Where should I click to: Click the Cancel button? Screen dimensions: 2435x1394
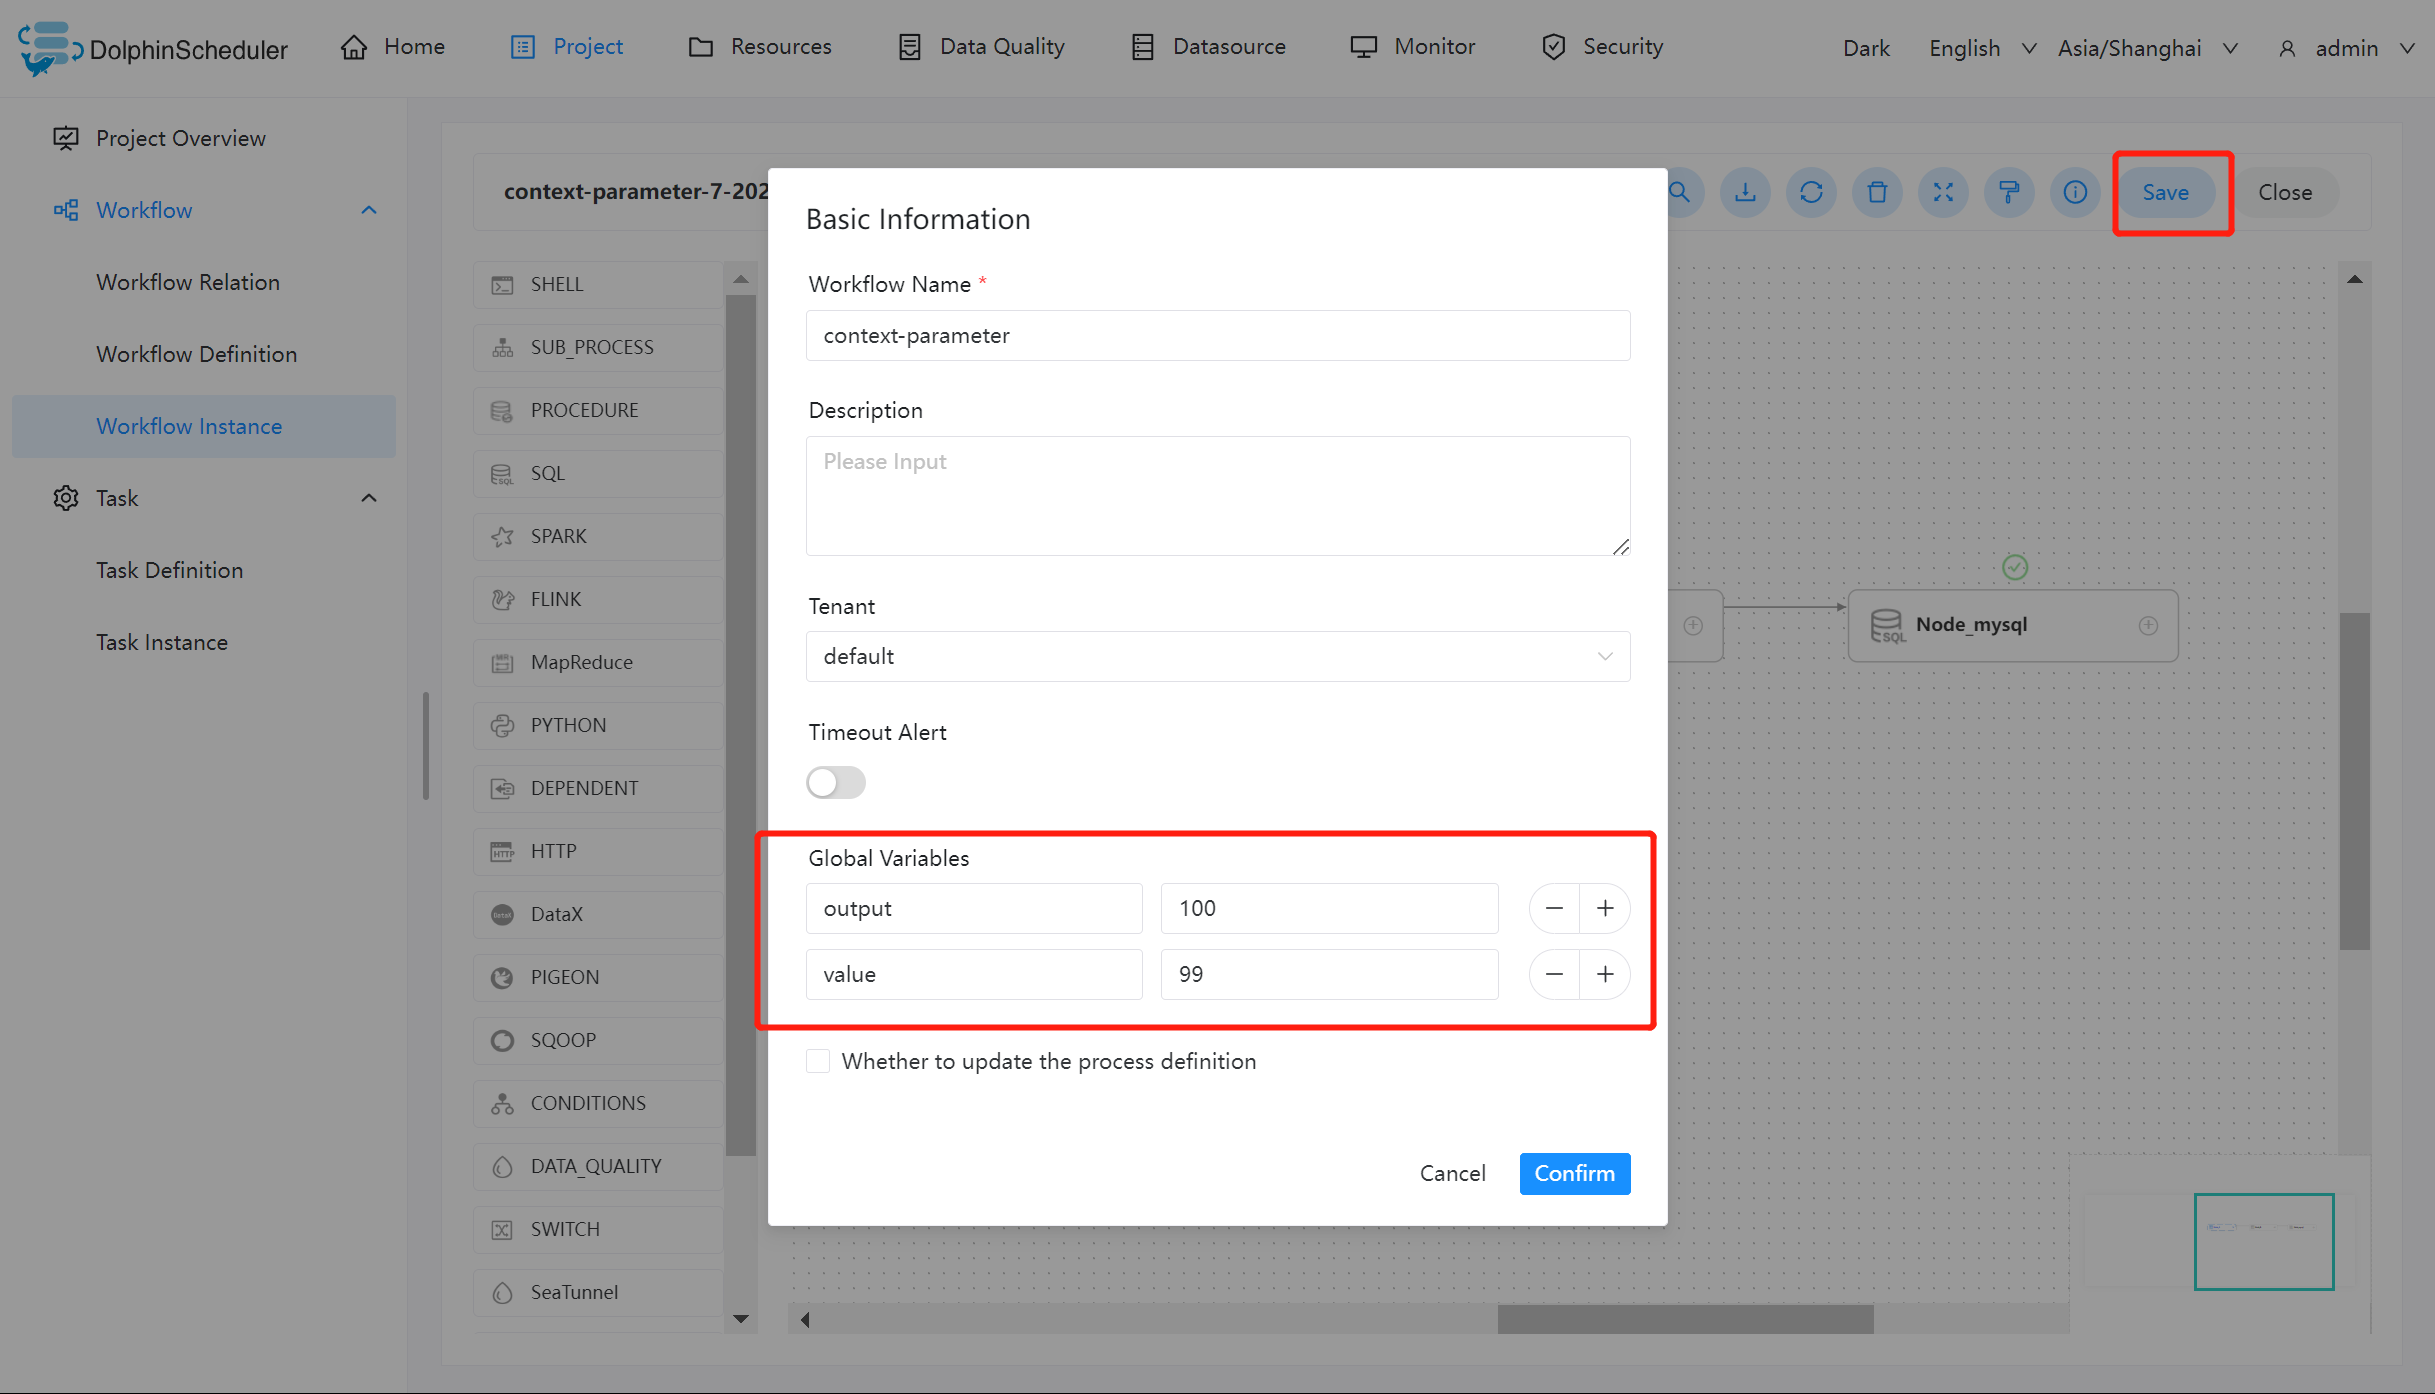[x=1452, y=1173]
